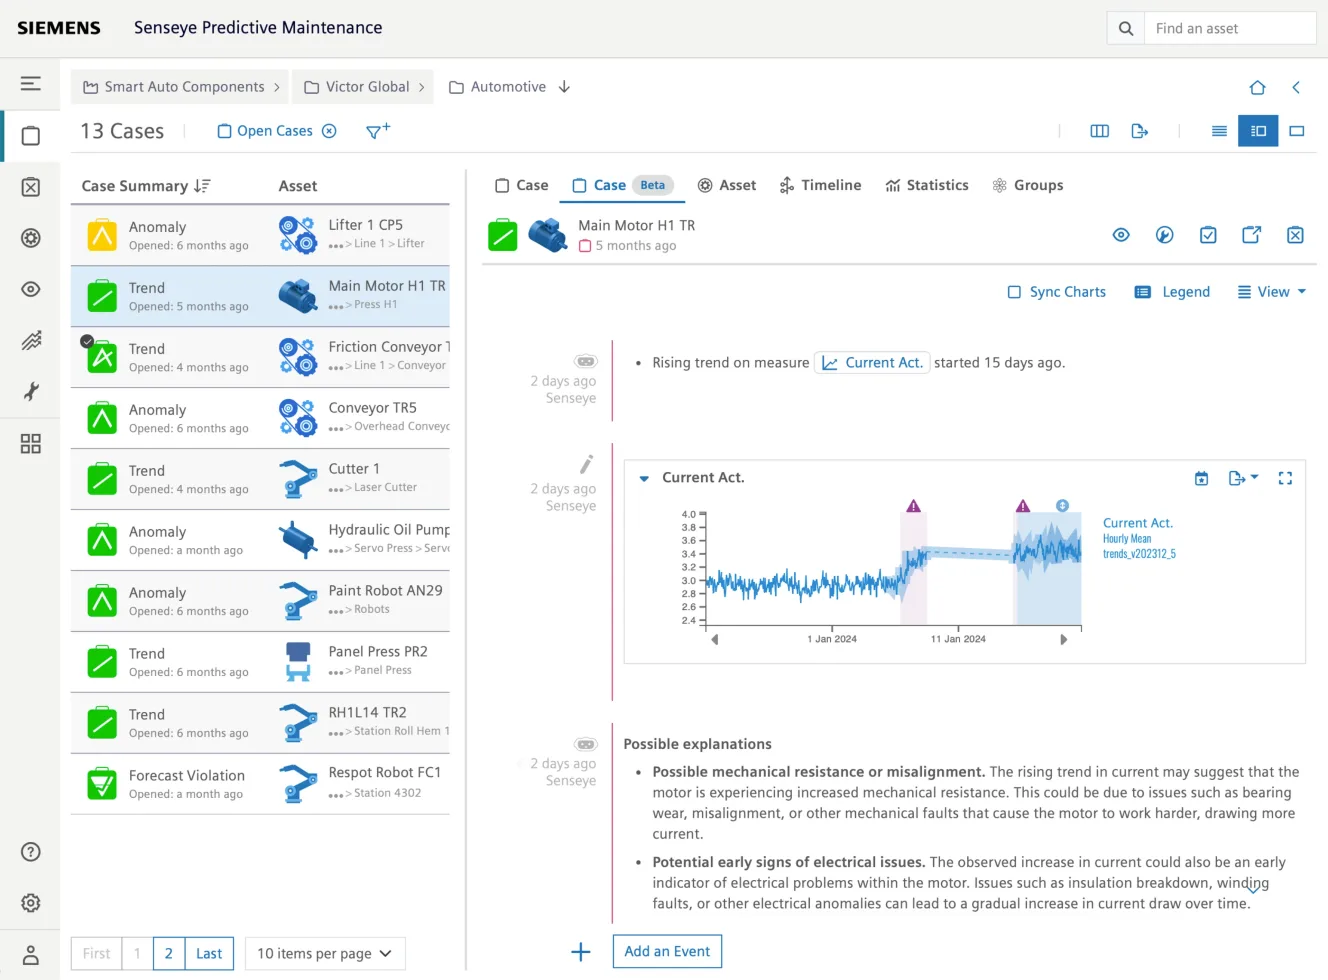Pan chart timeline to the right
This screenshot has height=980, width=1328.
1063,640
